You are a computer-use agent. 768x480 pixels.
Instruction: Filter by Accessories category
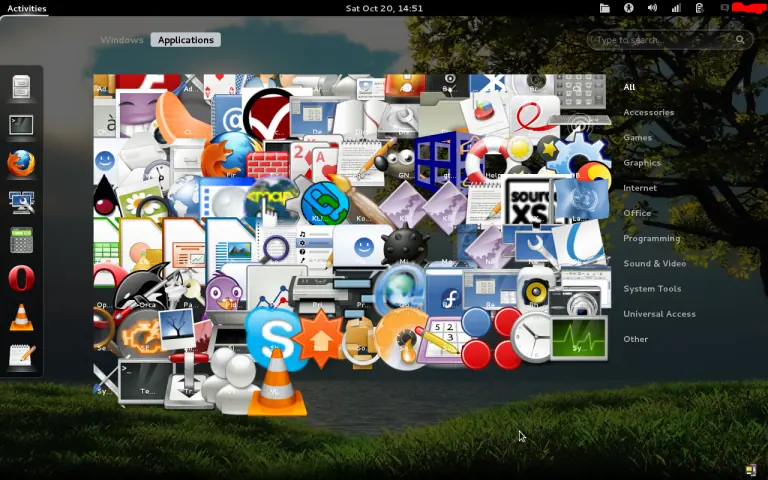pyautogui.click(x=648, y=112)
